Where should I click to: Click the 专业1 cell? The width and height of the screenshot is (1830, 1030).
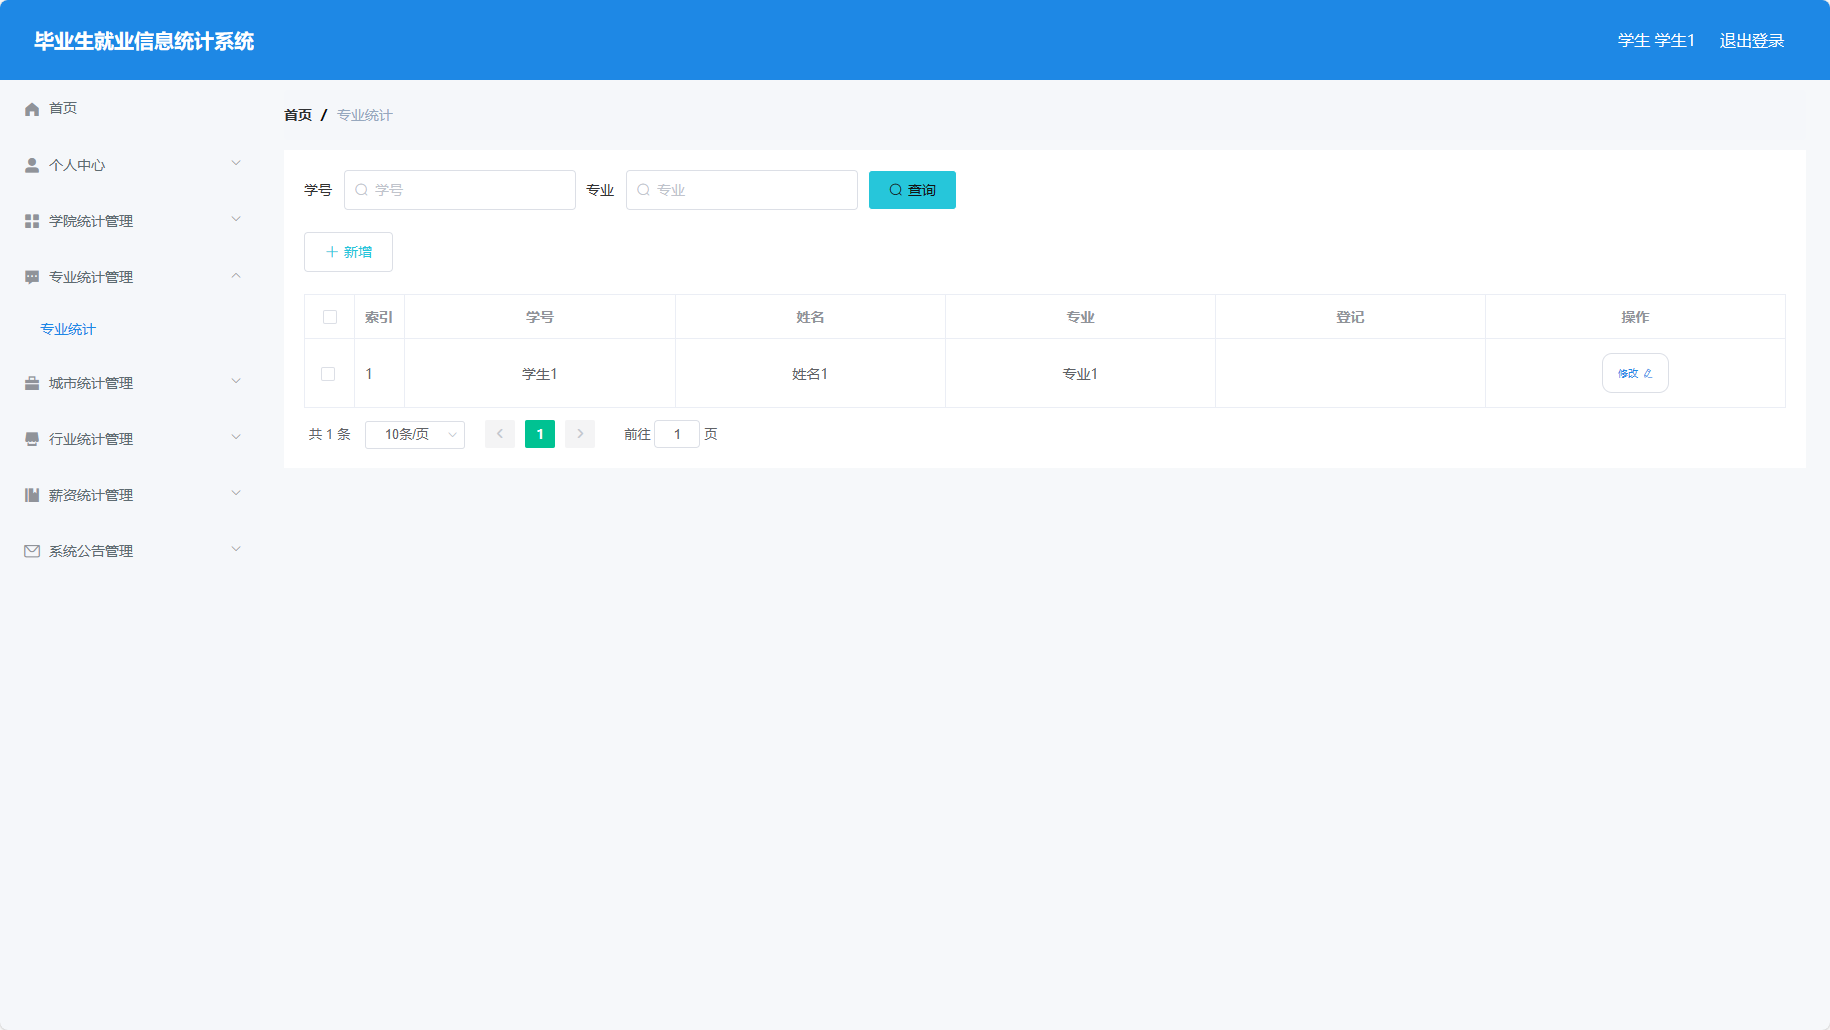[1080, 374]
